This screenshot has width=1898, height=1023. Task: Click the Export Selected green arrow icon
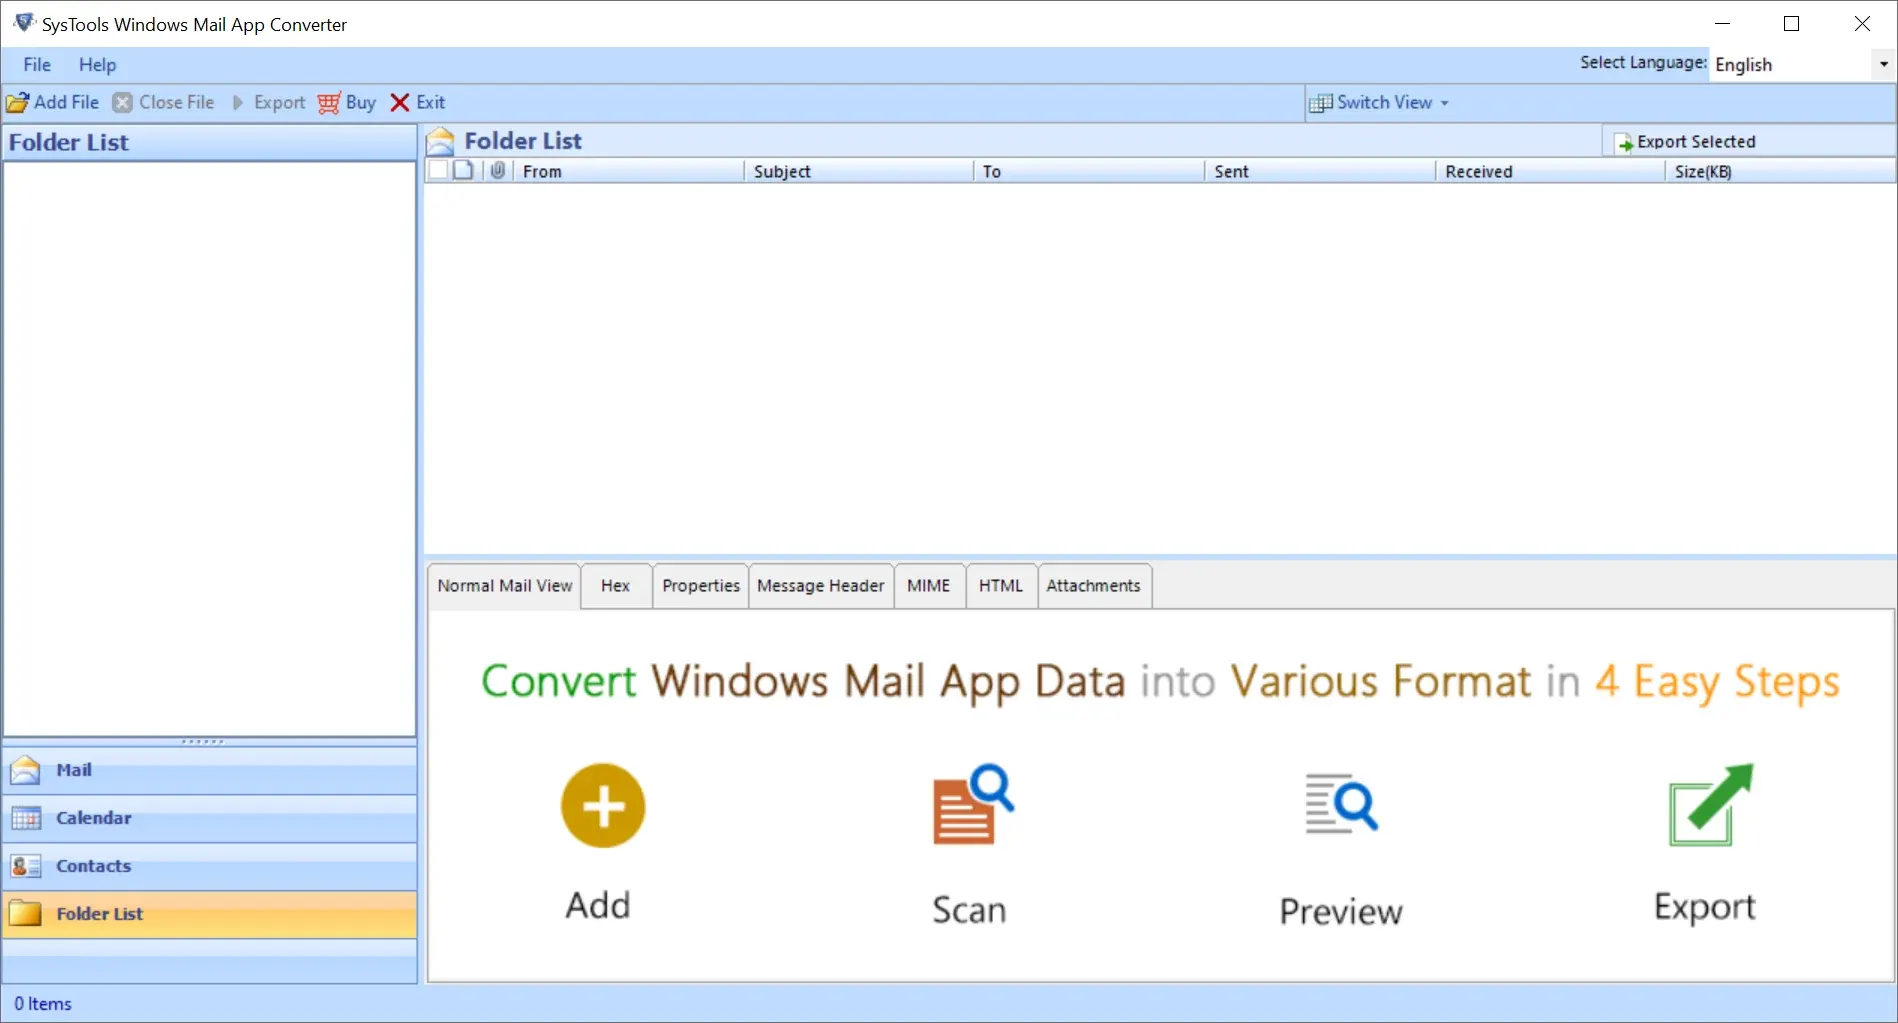[x=1623, y=141]
